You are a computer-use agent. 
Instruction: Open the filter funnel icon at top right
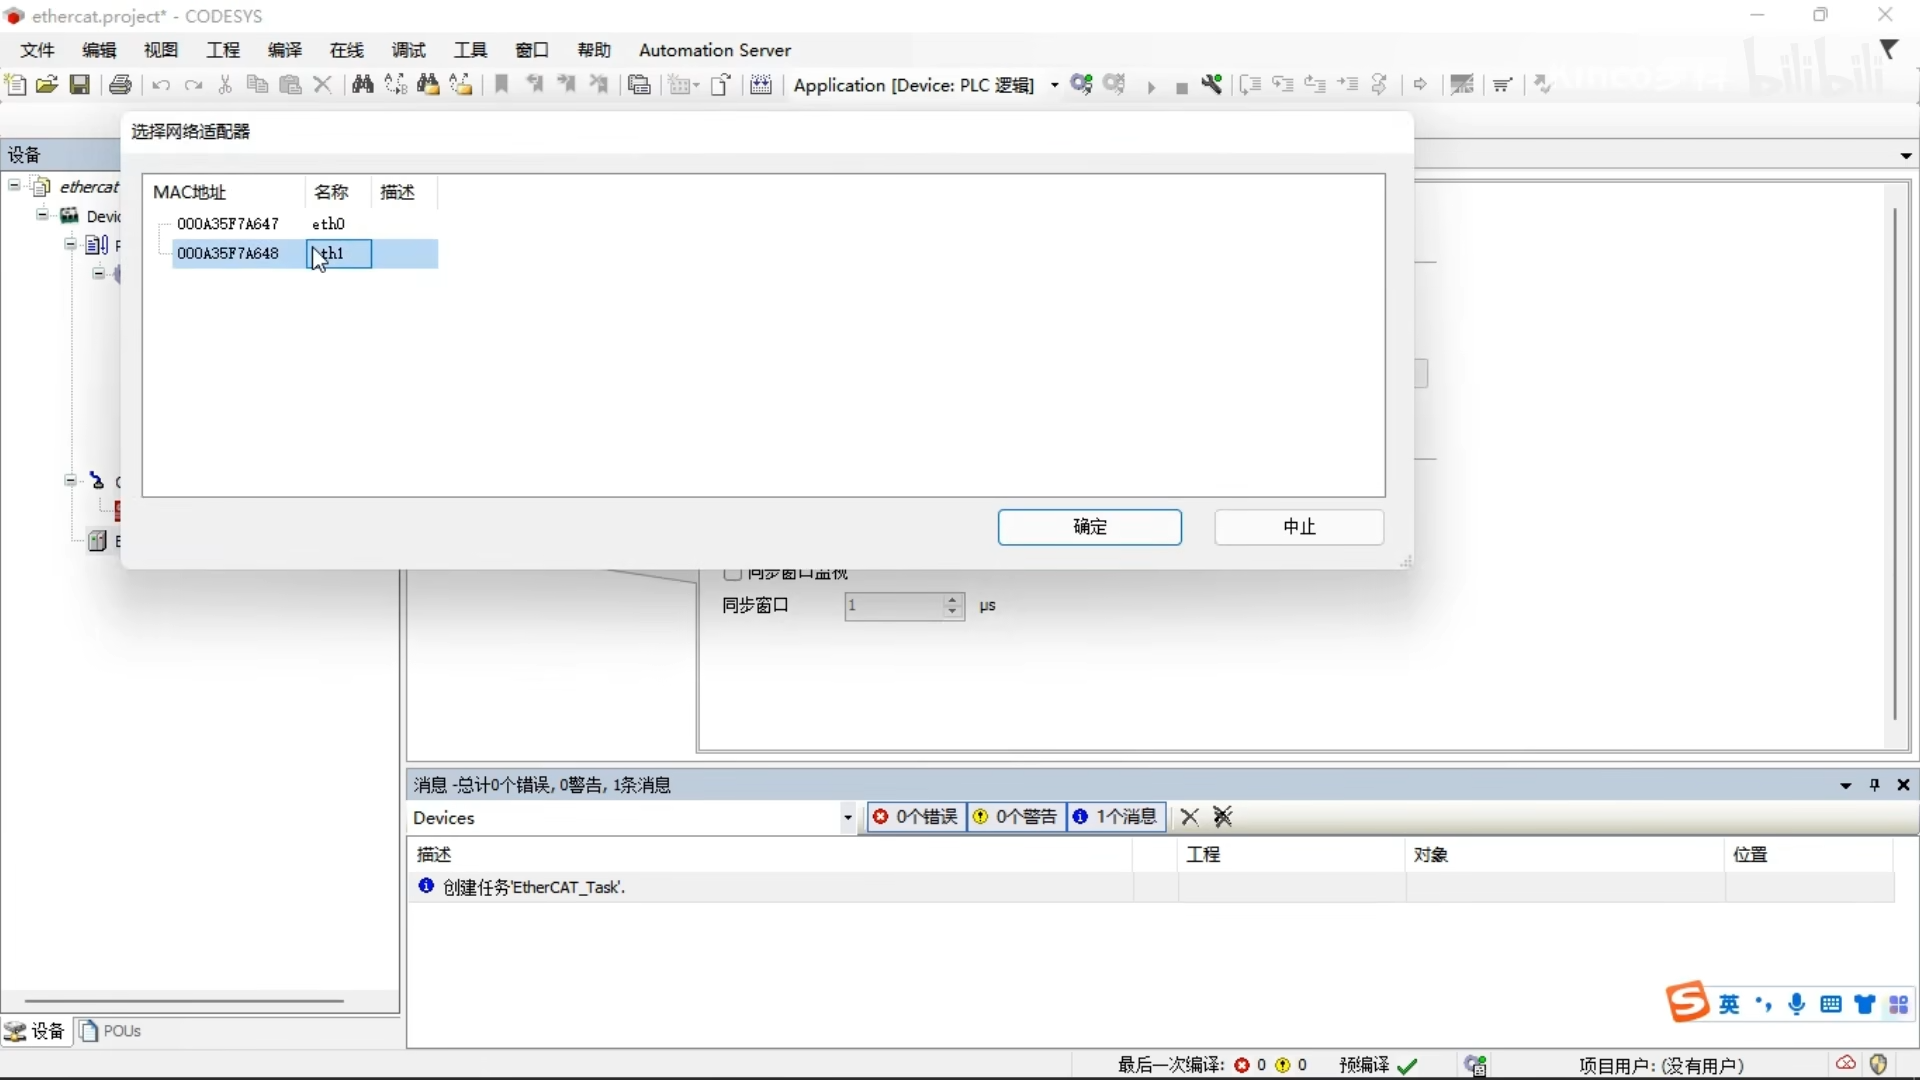[x=1889, y=49]
